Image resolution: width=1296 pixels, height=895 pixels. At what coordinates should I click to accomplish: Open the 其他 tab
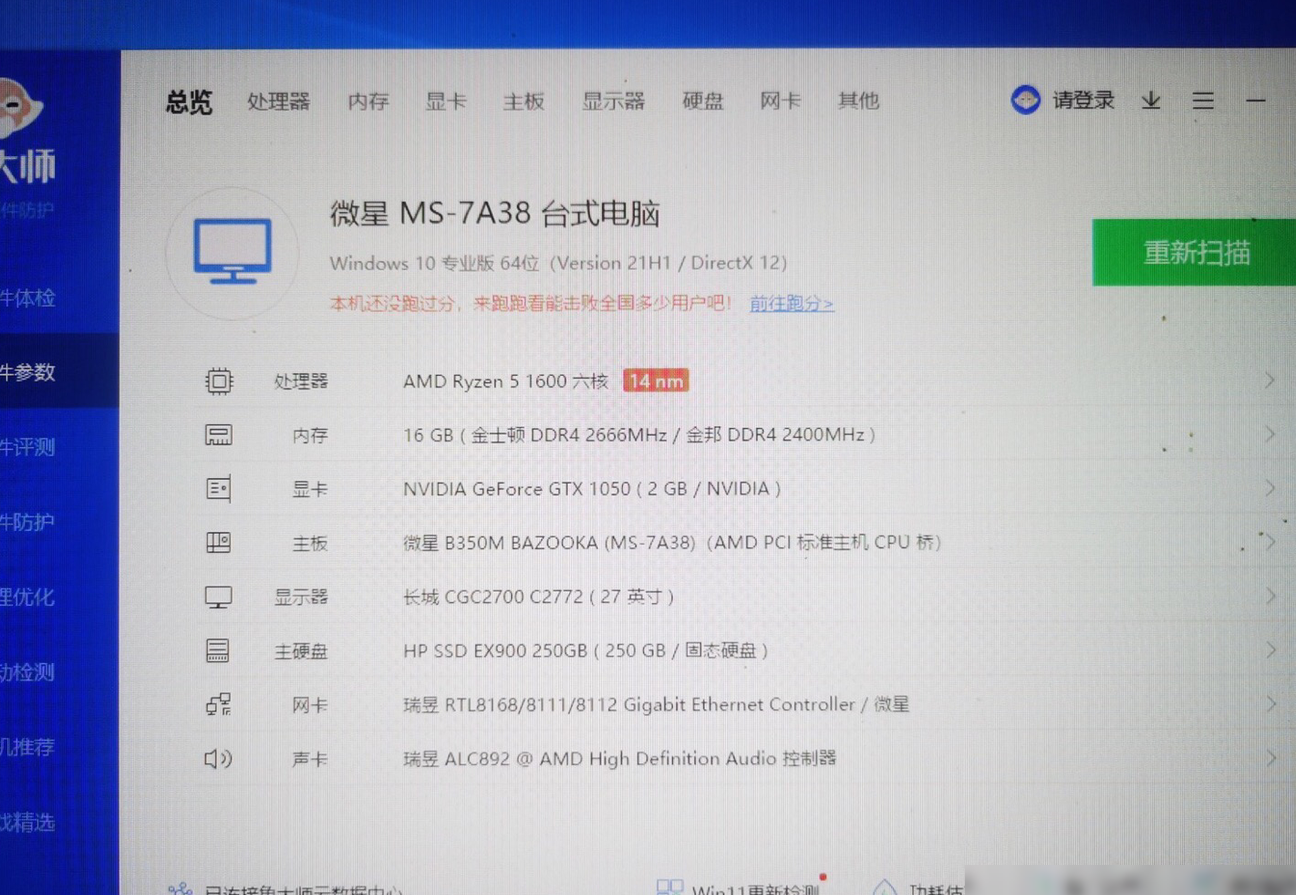[858, 101]
